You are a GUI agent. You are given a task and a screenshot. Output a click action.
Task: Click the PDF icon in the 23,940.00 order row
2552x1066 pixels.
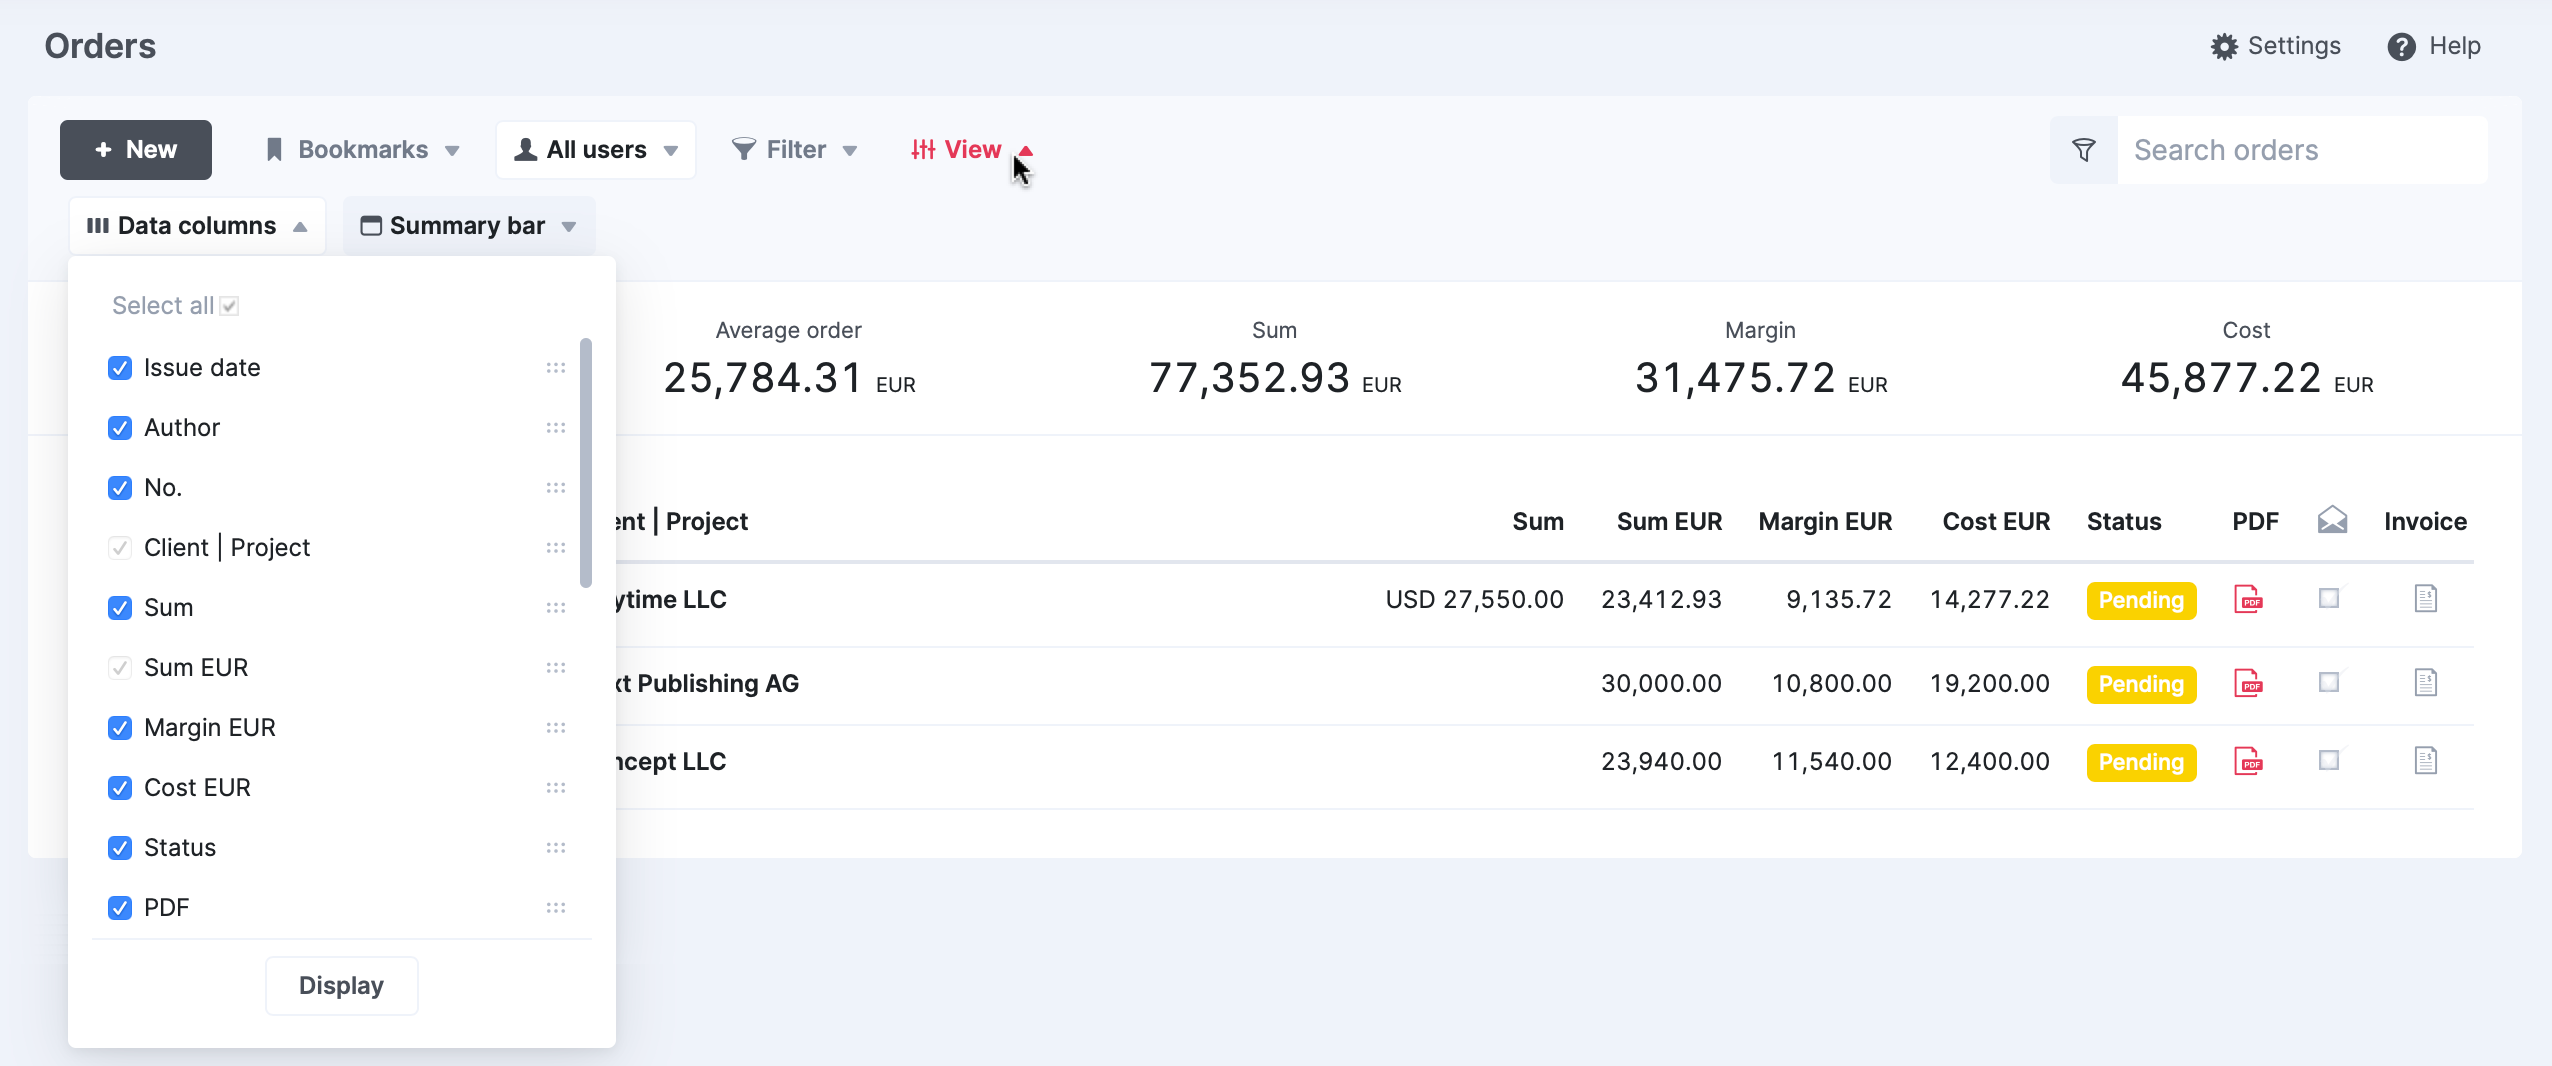[x=2248, y=762]
